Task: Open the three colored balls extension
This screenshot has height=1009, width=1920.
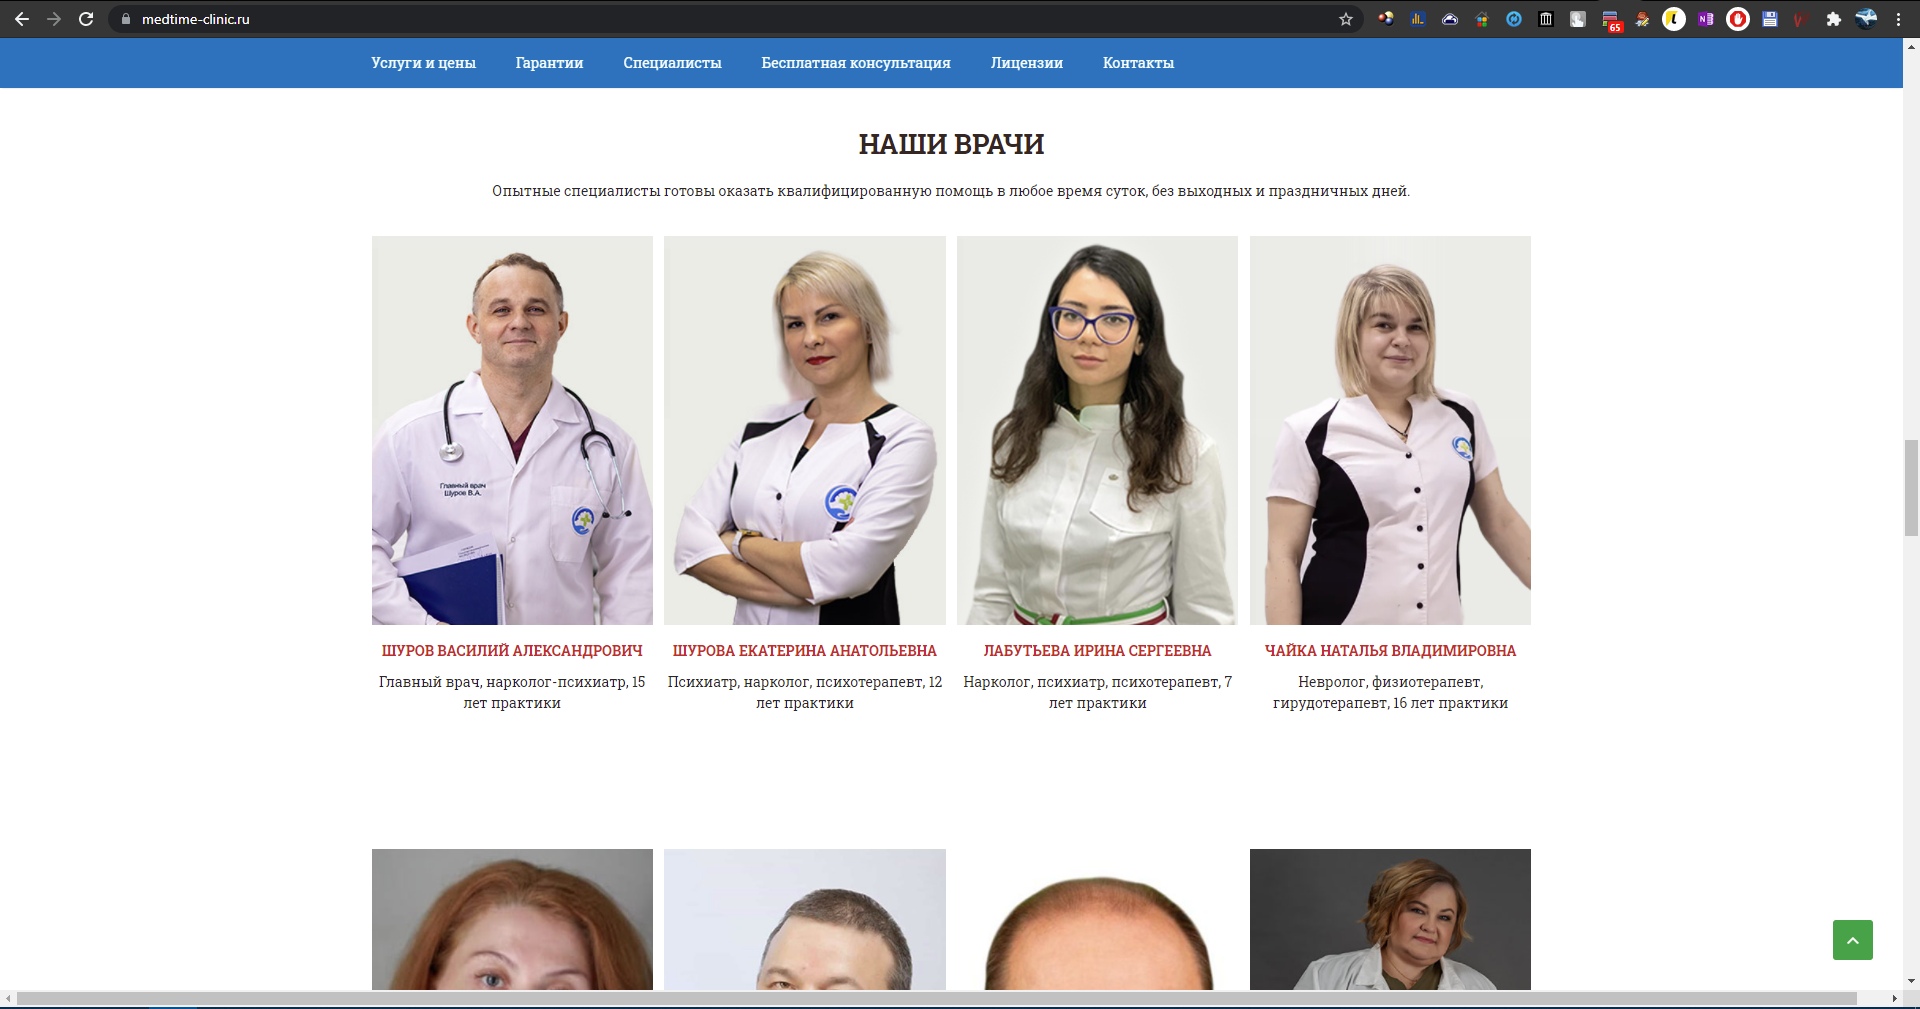Action: (1386, 19)
